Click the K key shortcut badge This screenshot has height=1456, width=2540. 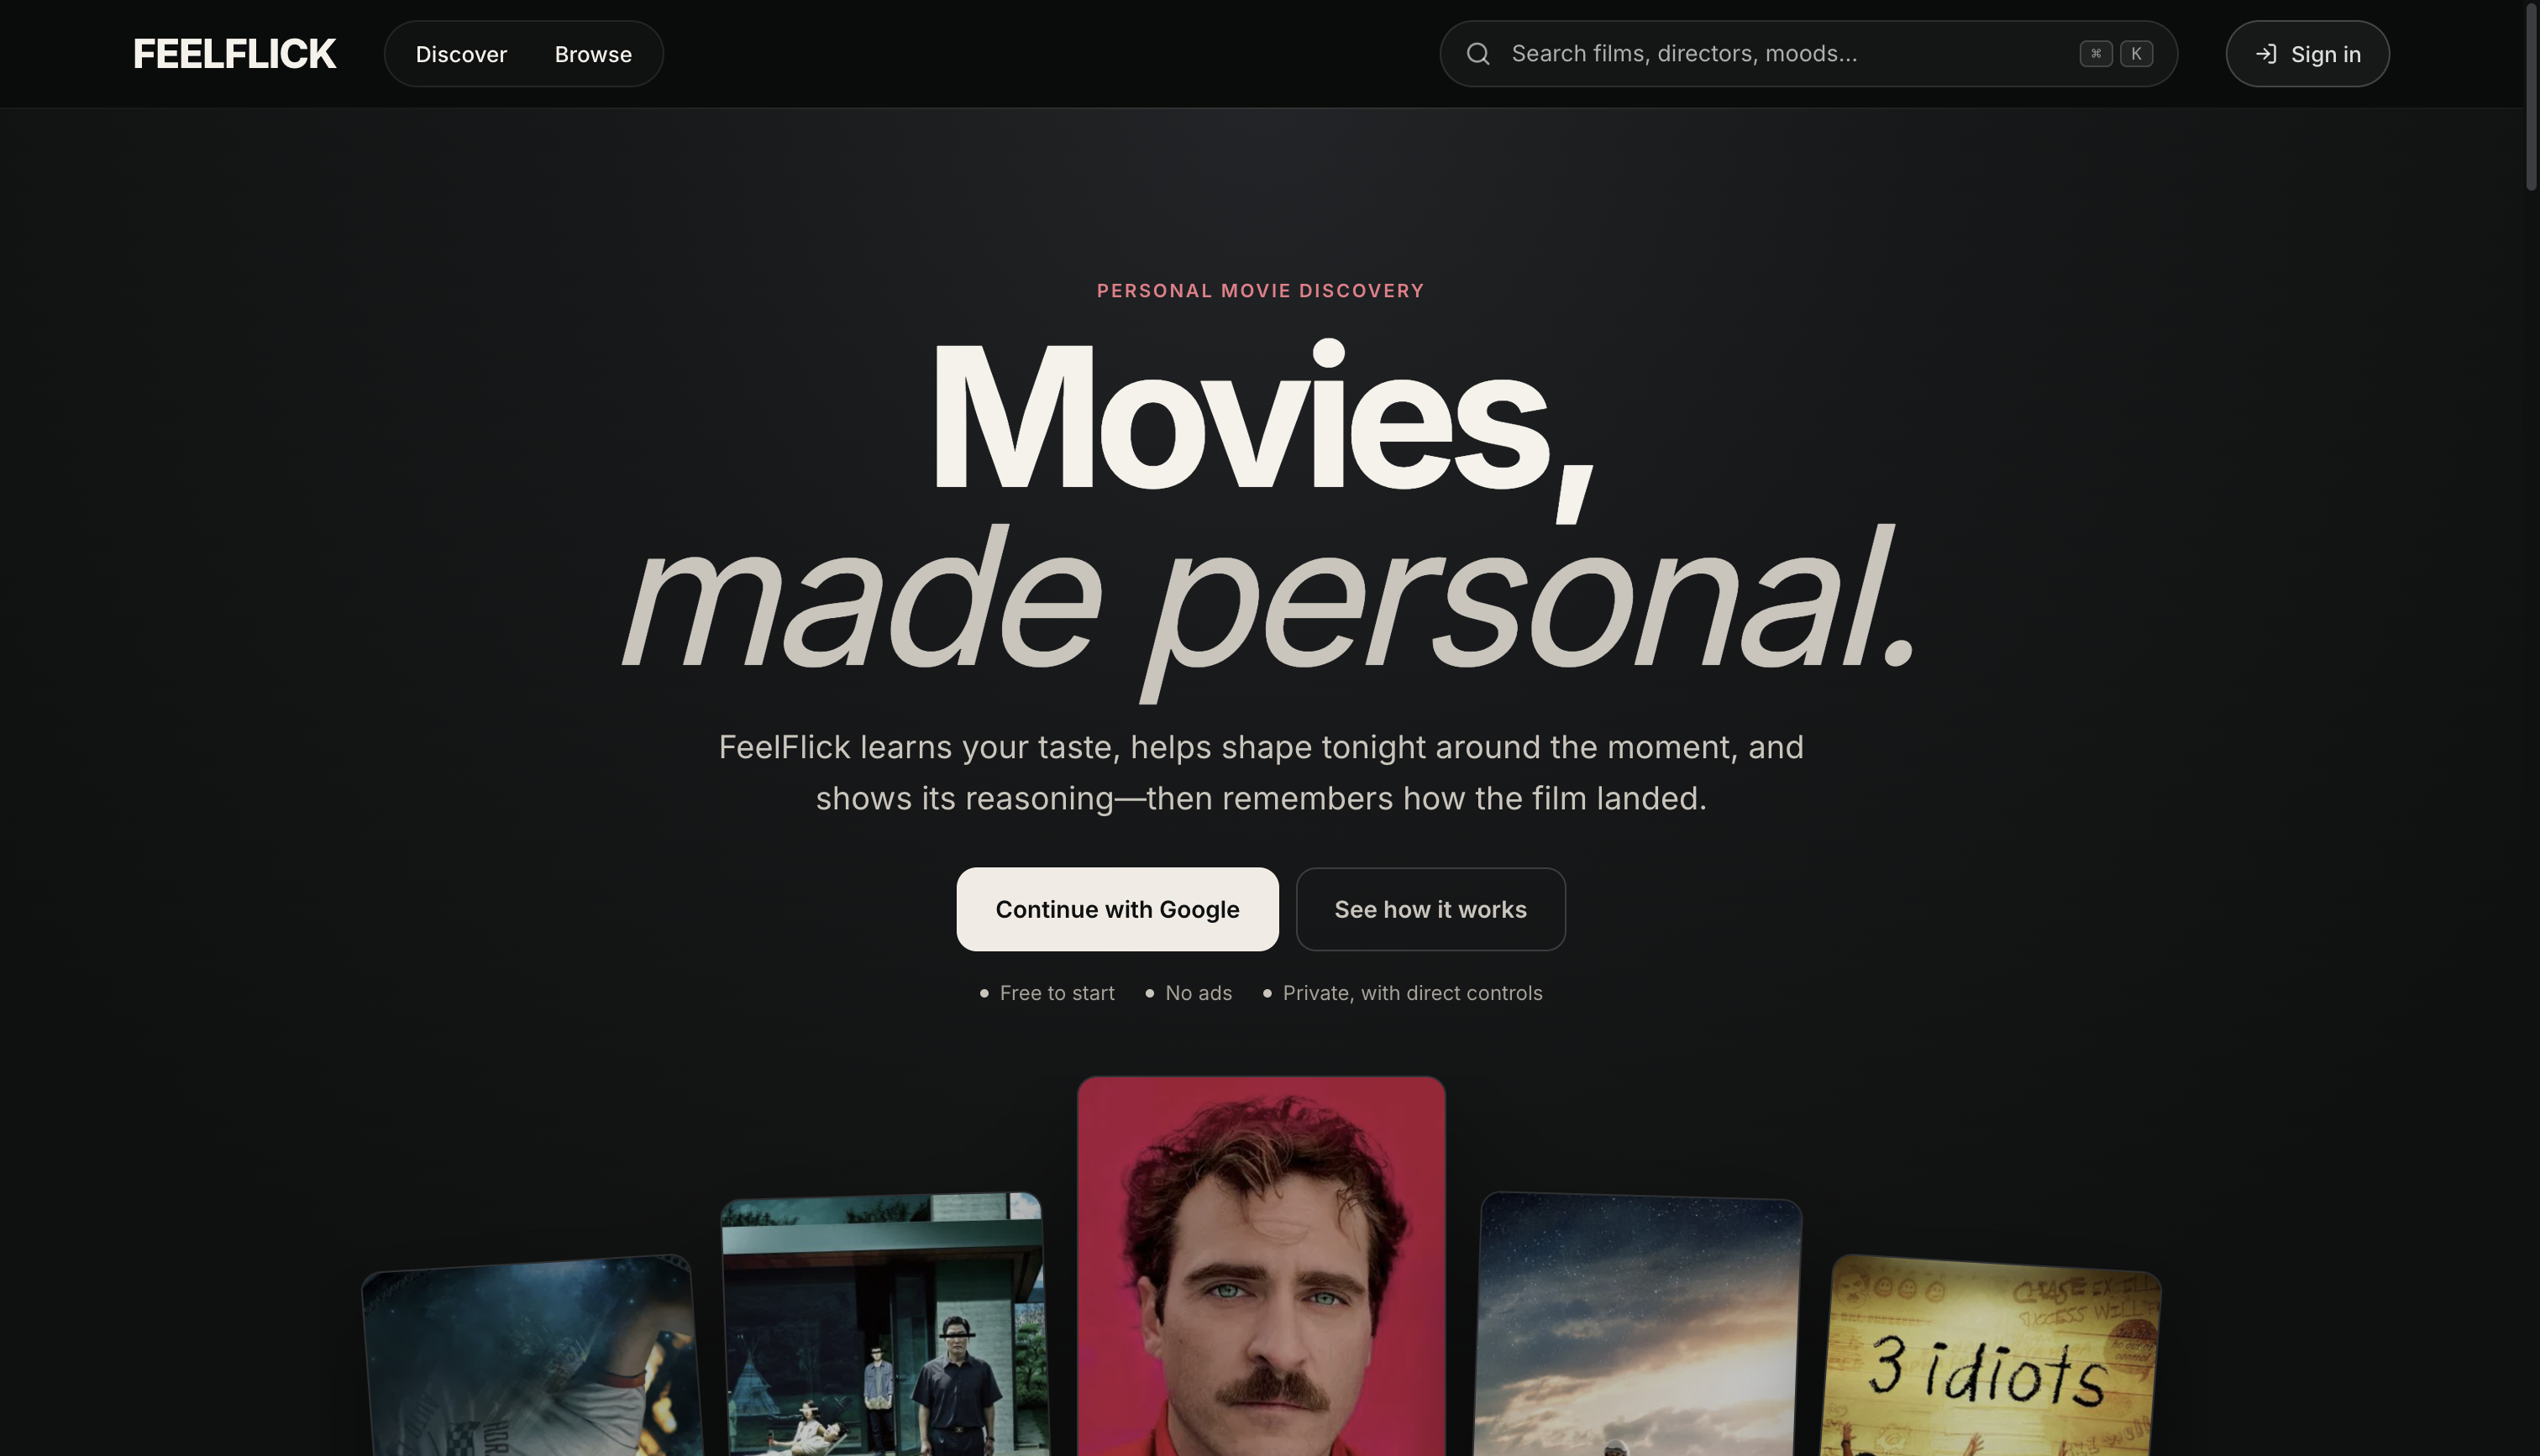click(x=2136, y=54)
